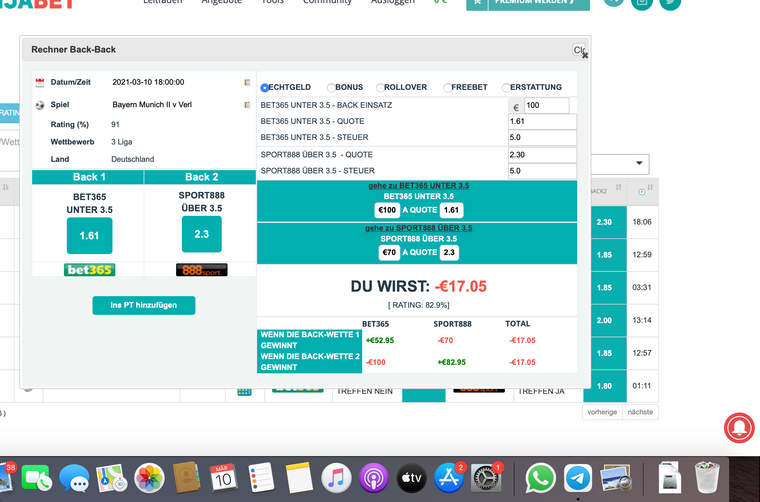Open Photos from the dock
The width and height of the screenshot is (760, 502).
pyautogui.click(x=149, y=479)
